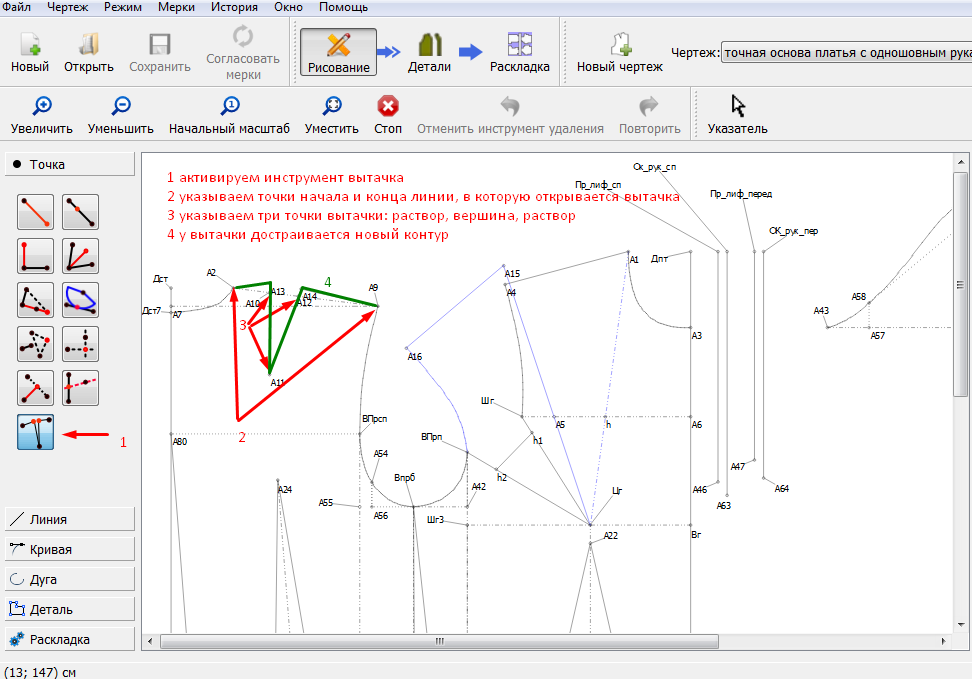The width and height of the screenshot is (972, 679).
Task: Toggle the active dart (вытачка) tool
Action: tap(35, 432)
